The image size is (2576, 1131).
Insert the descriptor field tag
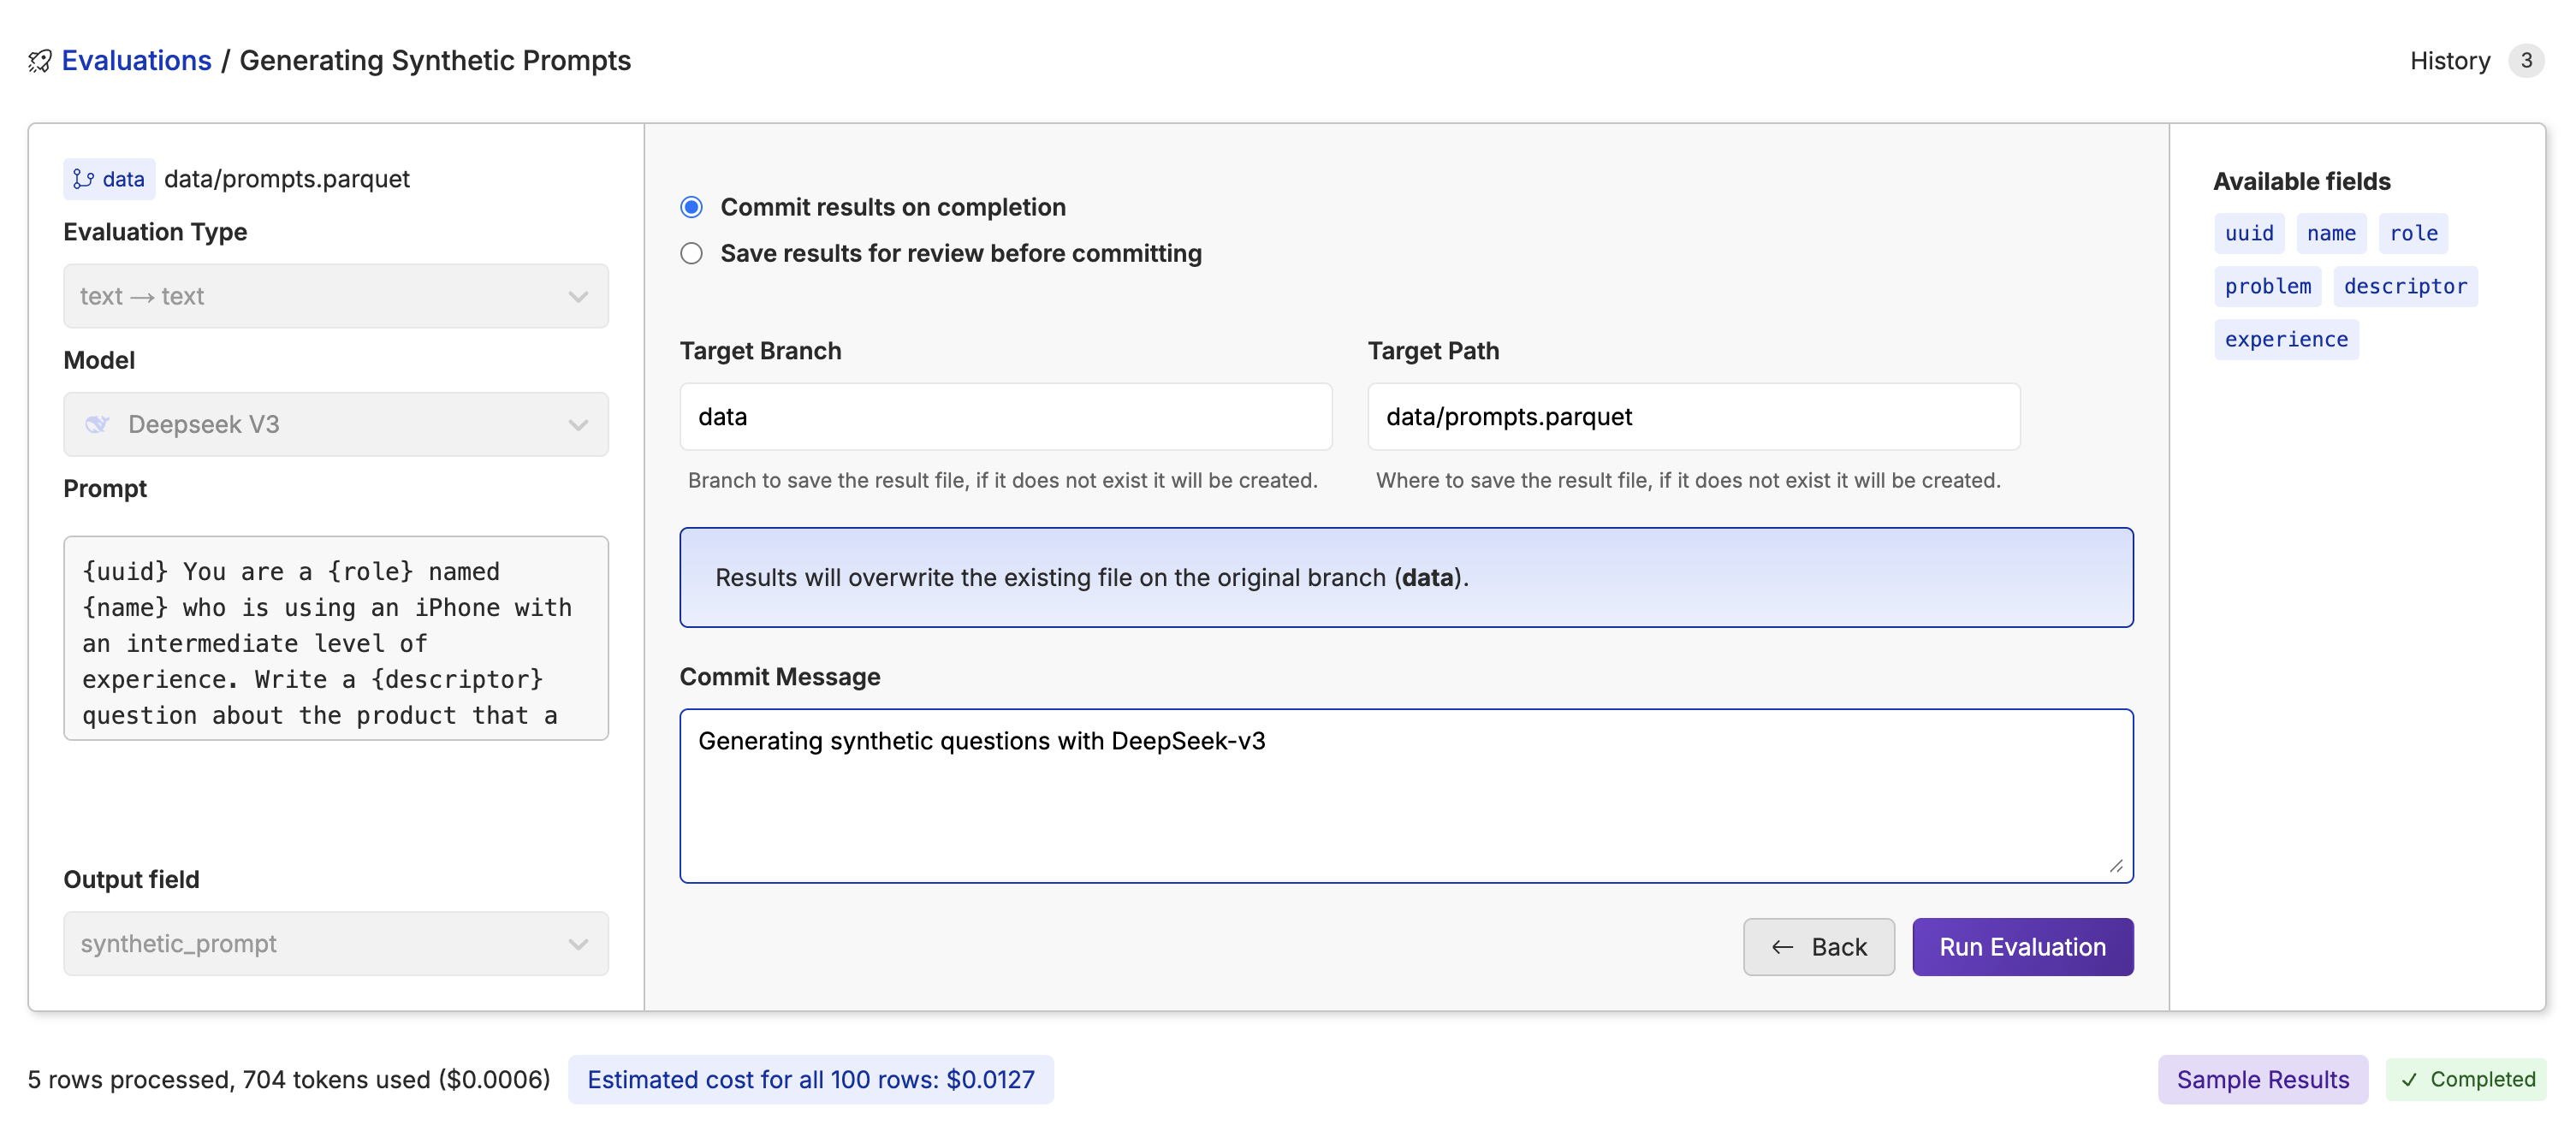pos(2405,287)
